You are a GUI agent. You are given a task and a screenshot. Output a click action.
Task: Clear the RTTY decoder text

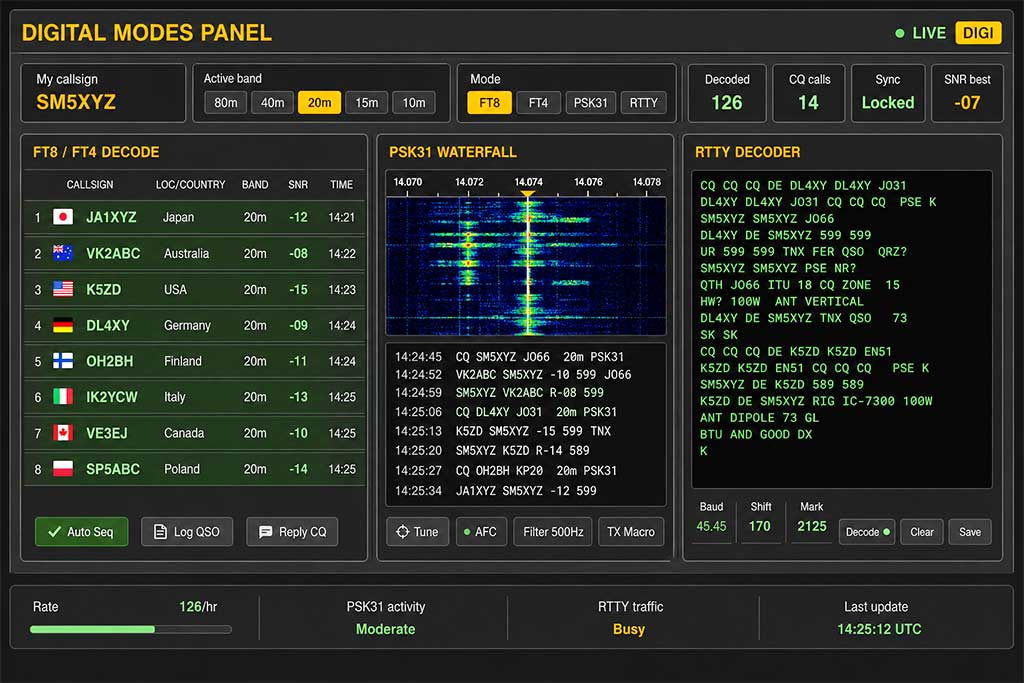[921, 532]
